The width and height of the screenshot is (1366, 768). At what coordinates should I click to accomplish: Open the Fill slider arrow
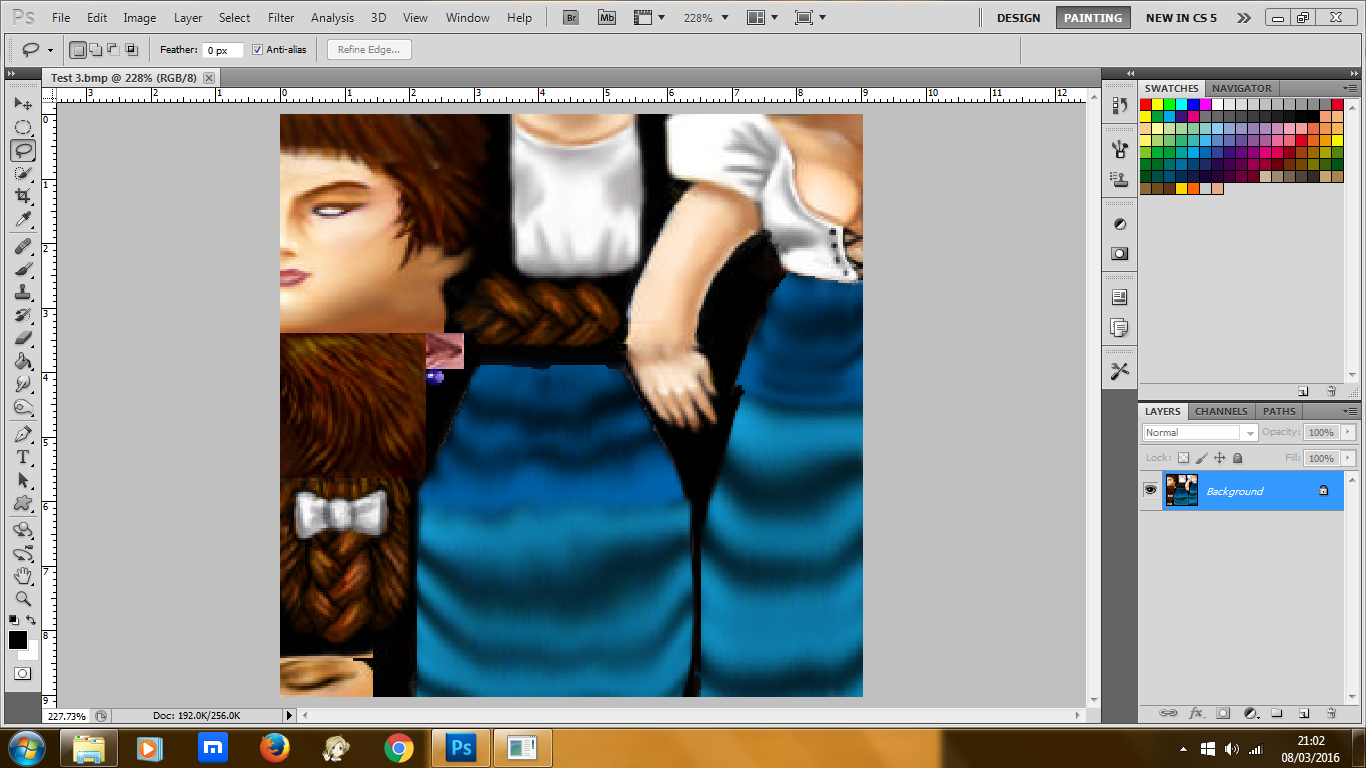1348,458
